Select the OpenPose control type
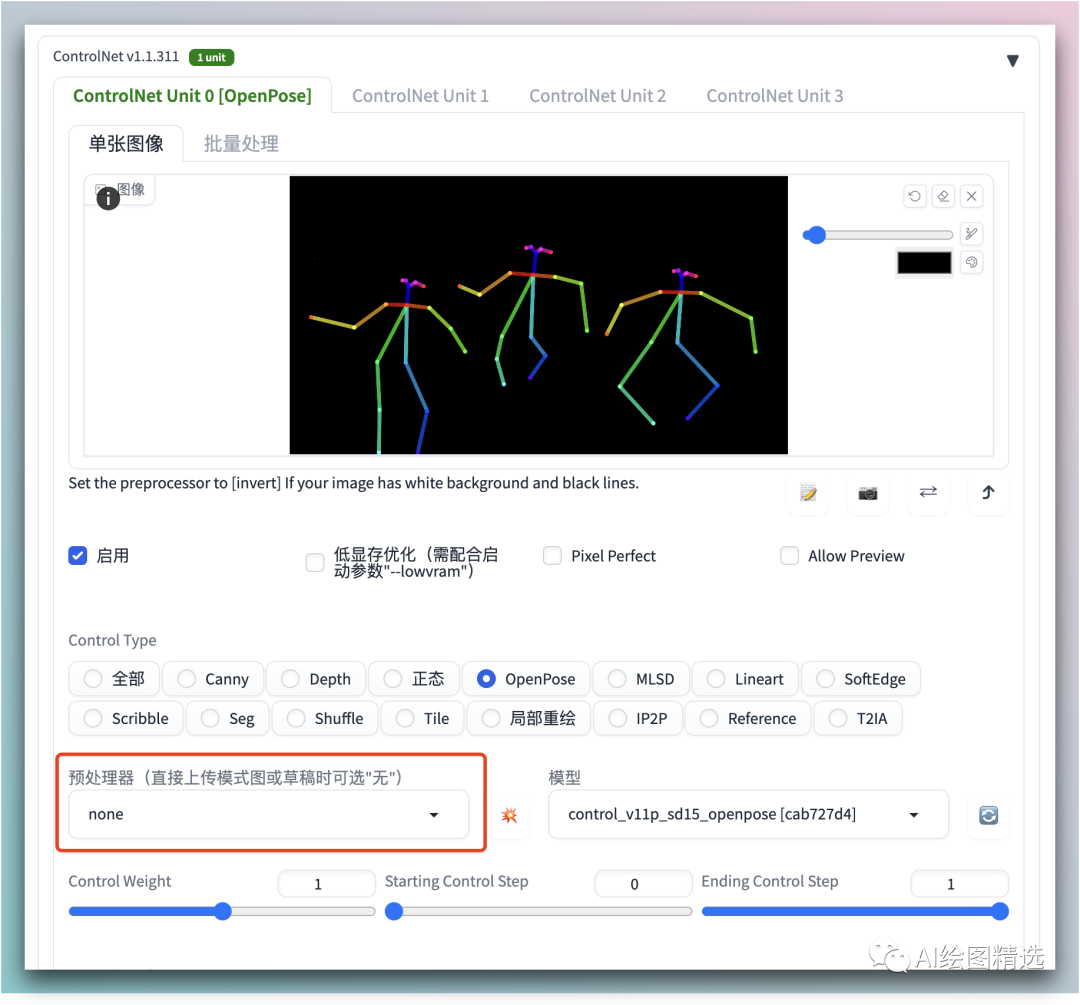 pyautogui.click(x=526, y=679)
